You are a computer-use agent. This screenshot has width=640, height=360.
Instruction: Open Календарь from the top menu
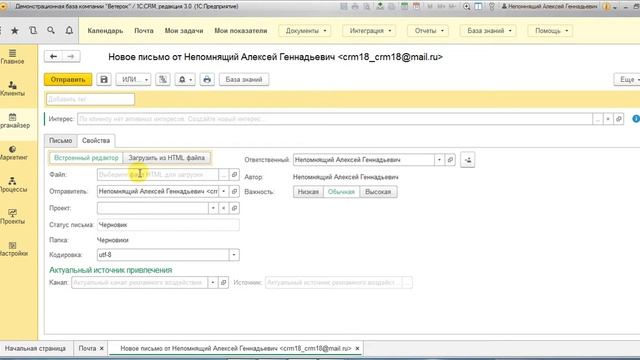click(x=105, y=31)
